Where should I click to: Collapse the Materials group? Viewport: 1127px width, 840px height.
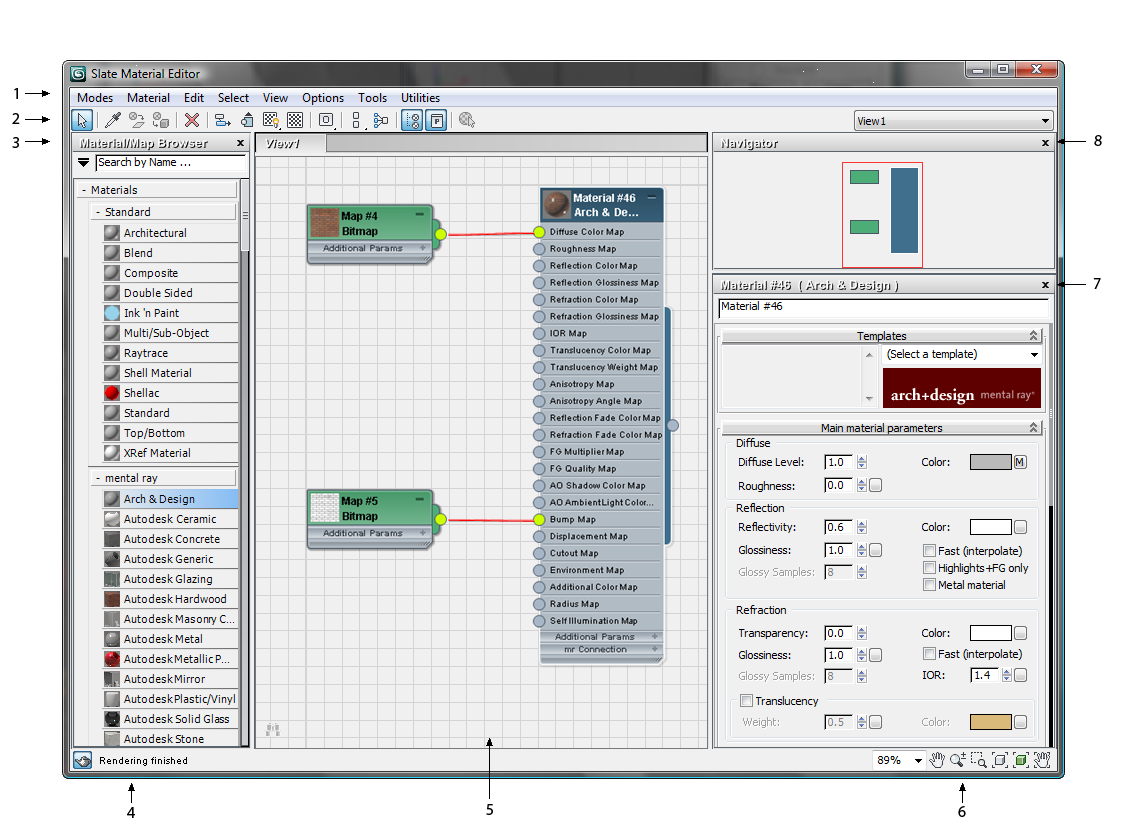84,190
